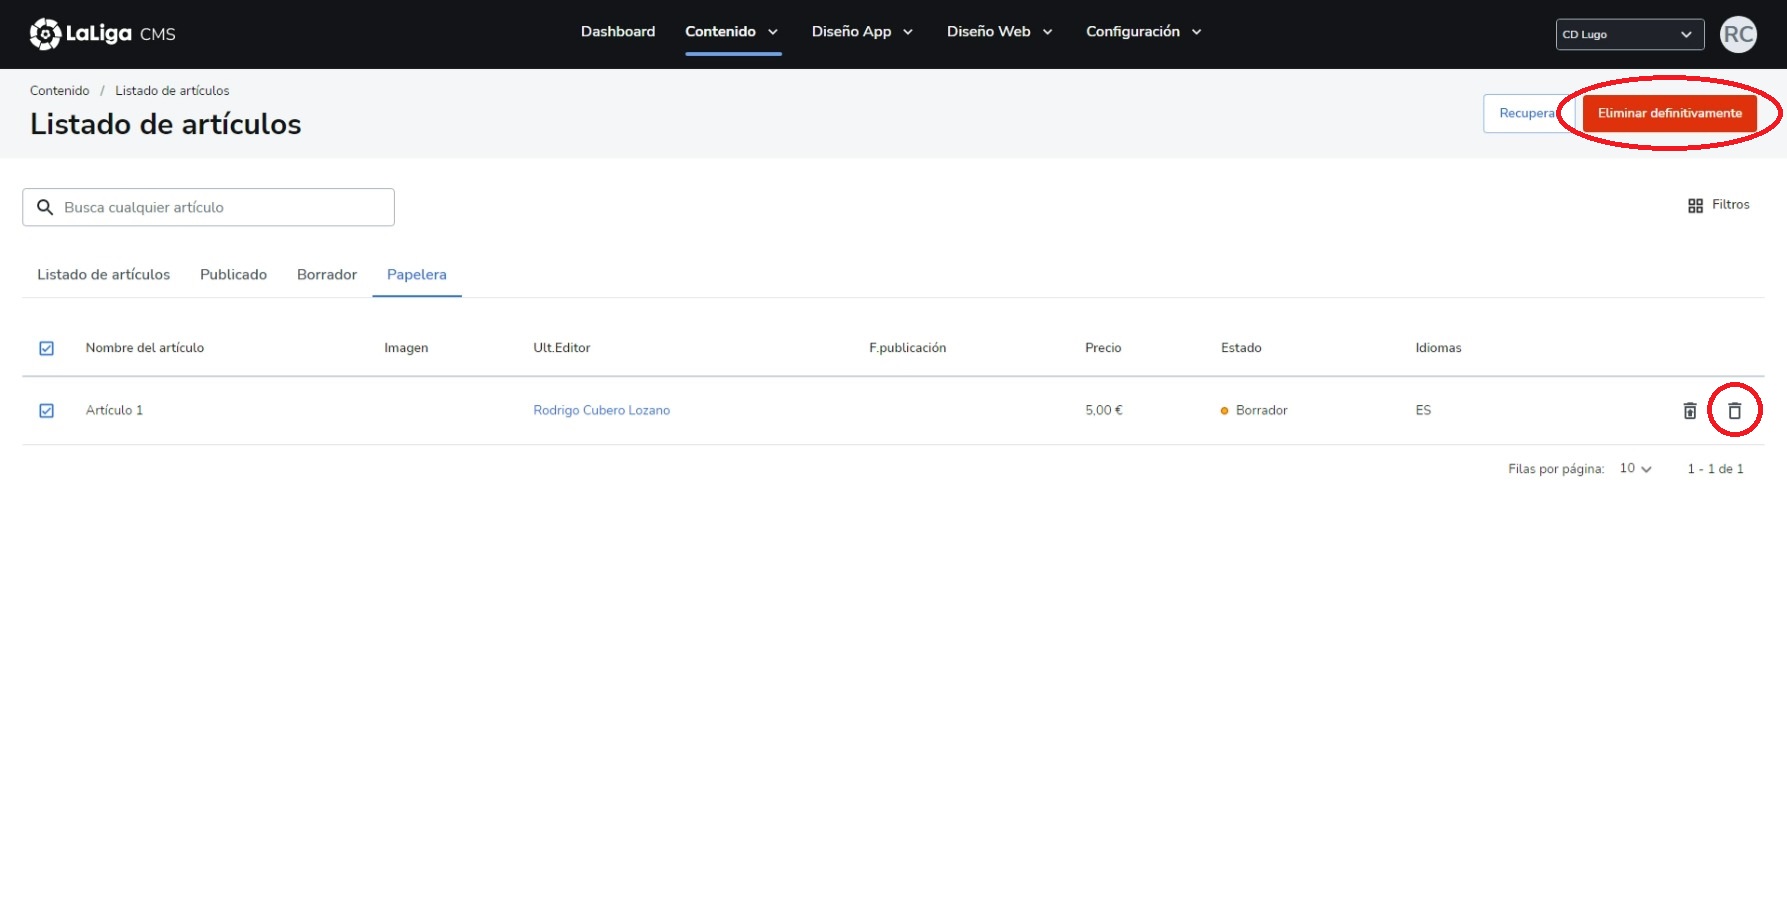This screenshot has width=1787, height=902.
Task: Permanently delete Artículo 1 with outlined trash icon
Action: pos(1734,410)
